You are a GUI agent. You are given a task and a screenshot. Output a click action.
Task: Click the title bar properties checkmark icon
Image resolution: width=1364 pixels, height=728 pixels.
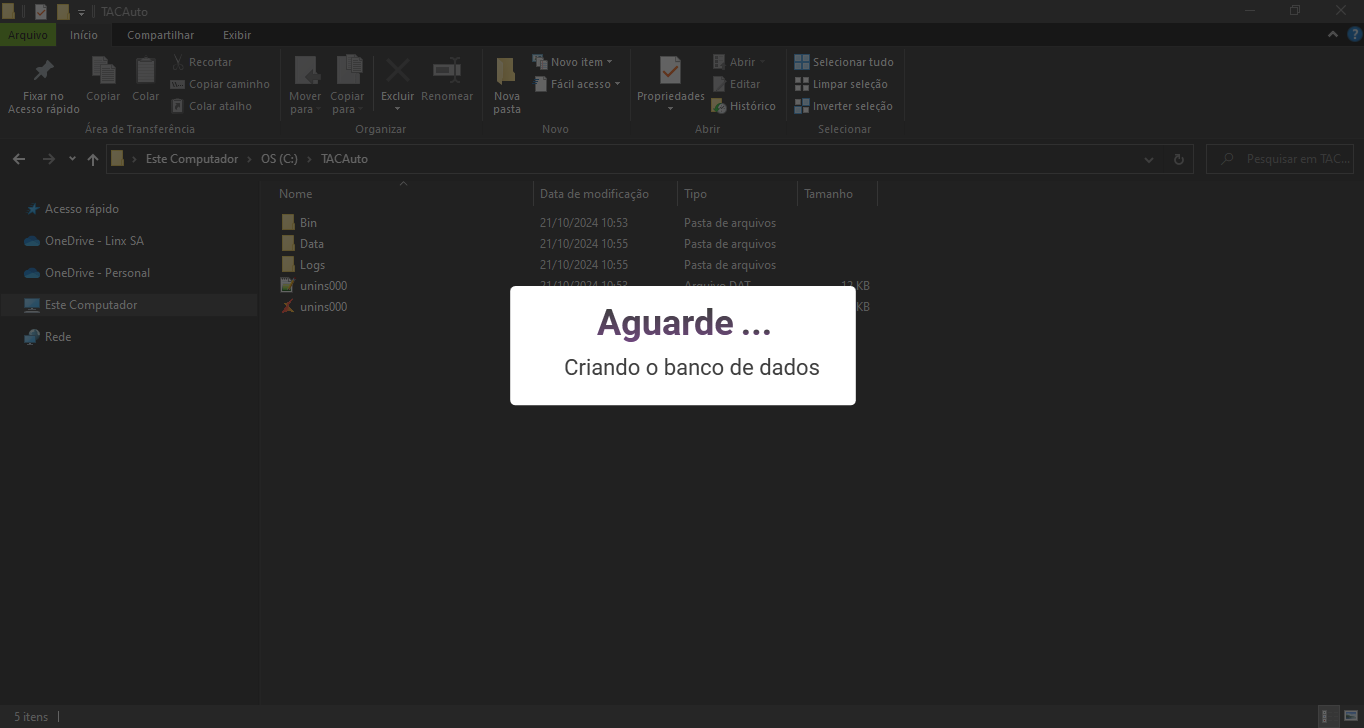coord(41,12)
